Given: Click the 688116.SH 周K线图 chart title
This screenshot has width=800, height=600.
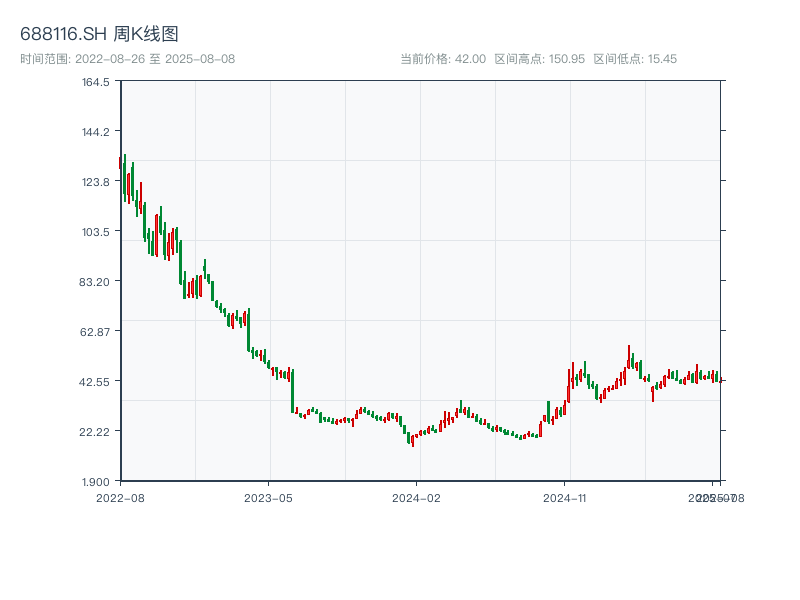Looking at the screenshot, I should 99,35.
